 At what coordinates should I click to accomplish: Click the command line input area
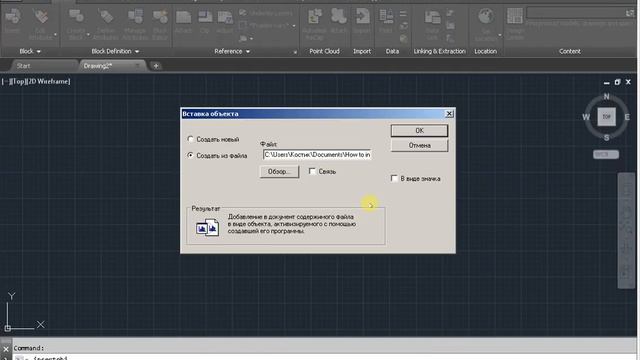point(324,358)
